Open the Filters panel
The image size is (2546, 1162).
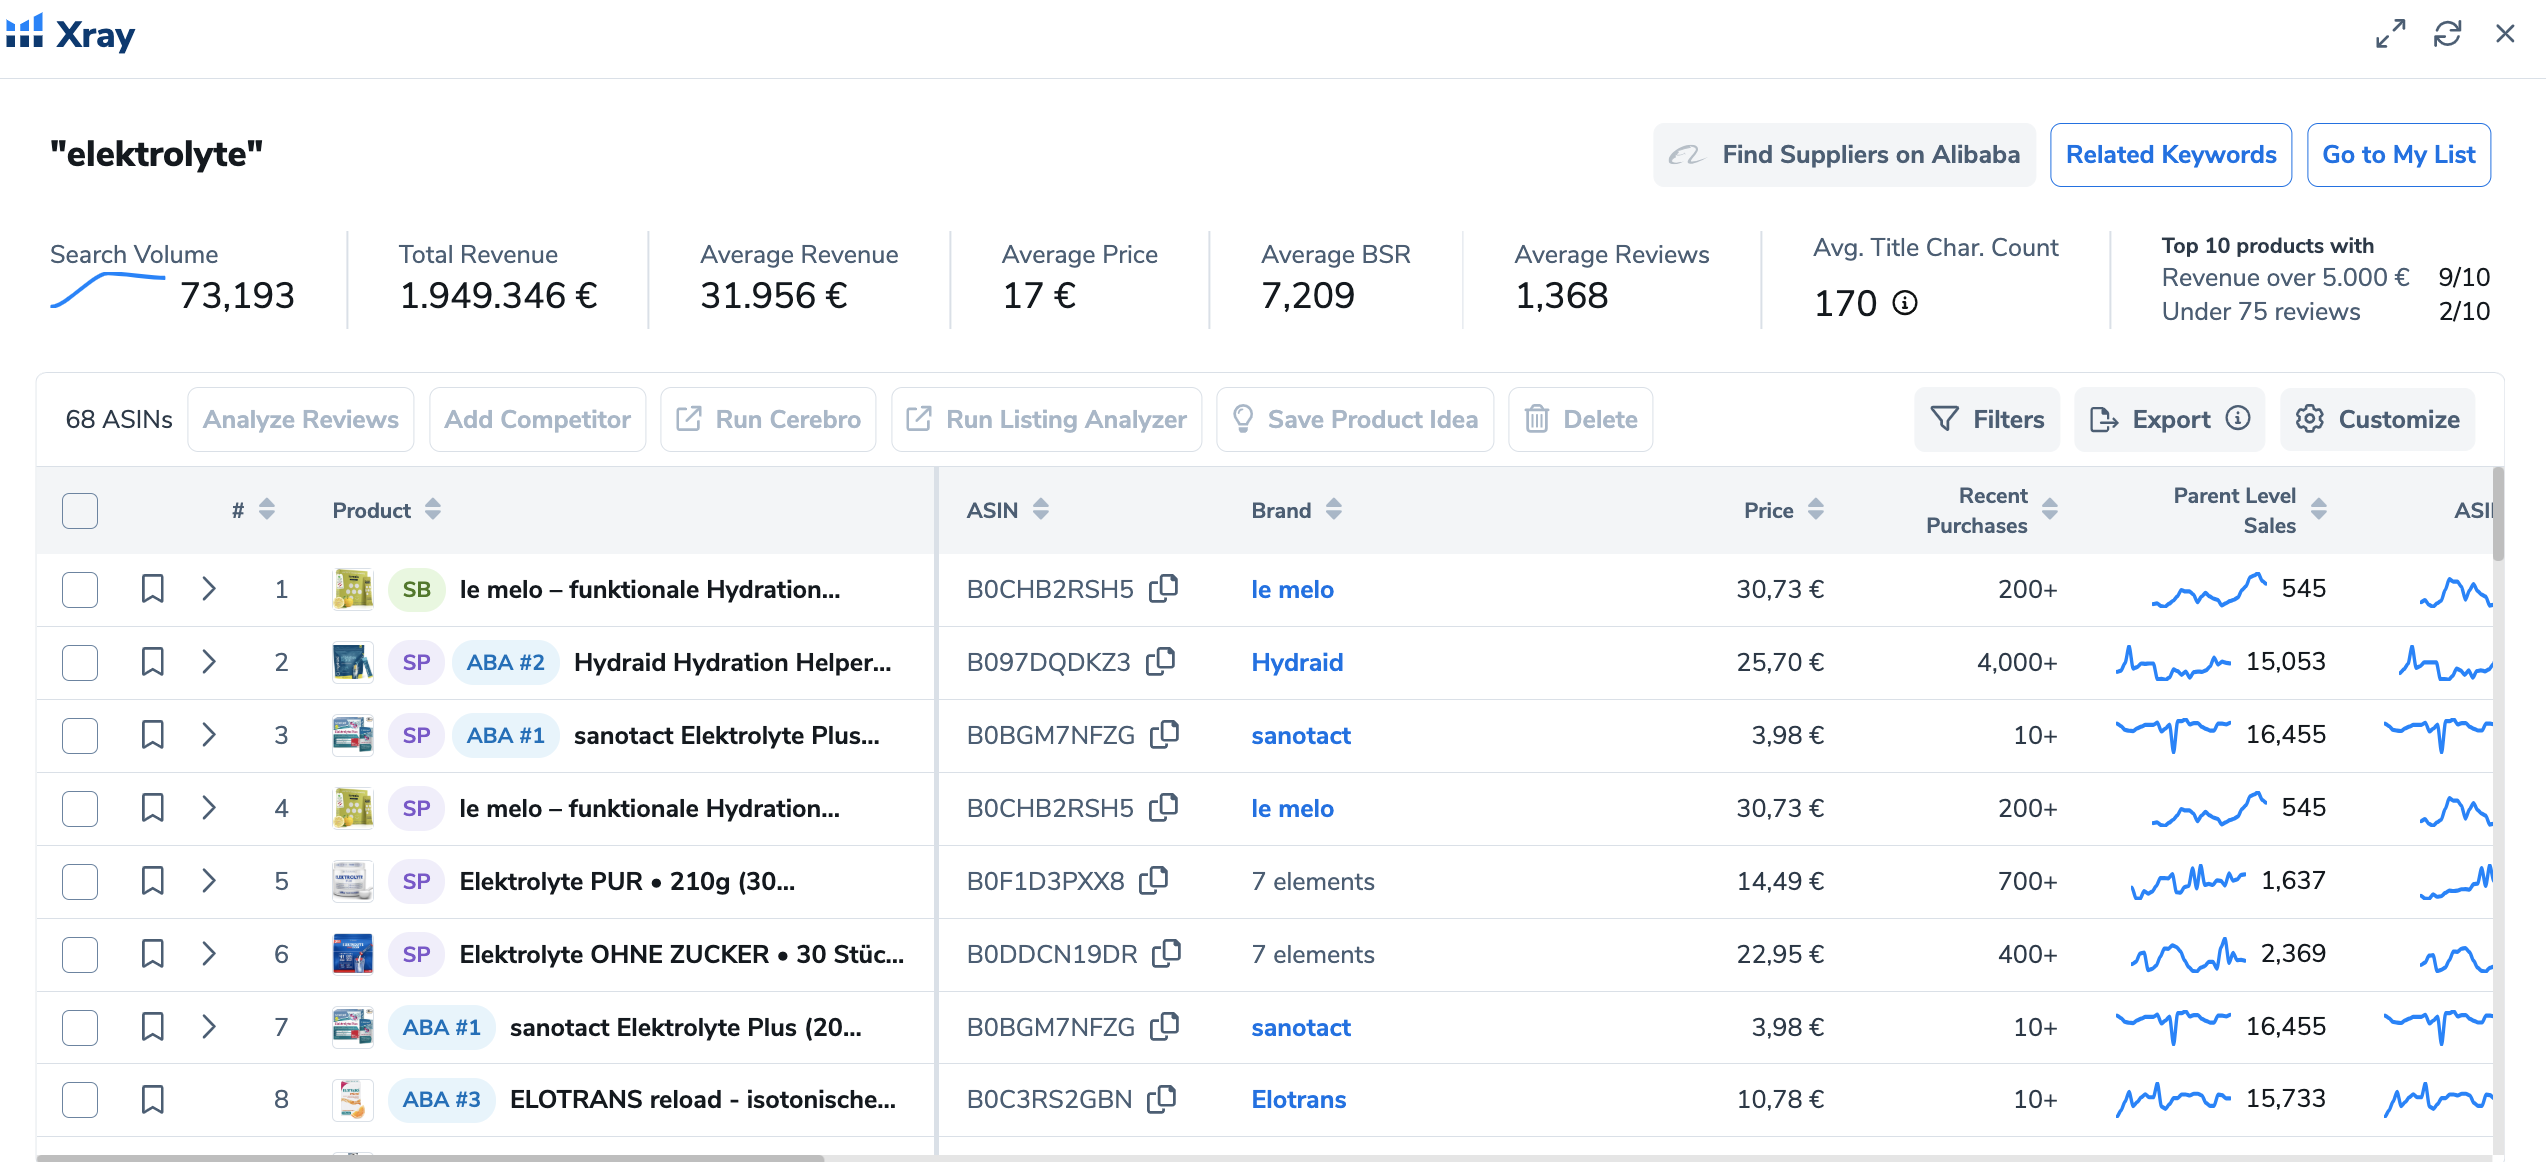1987,419
